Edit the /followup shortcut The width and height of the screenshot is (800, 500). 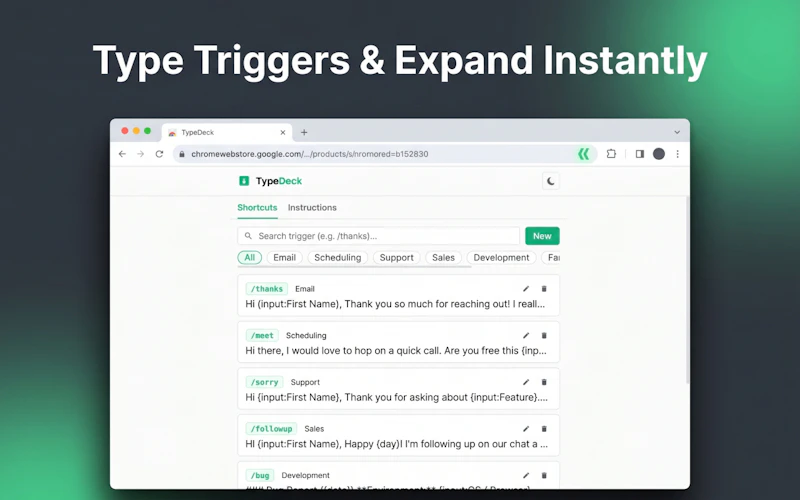[526, 429]
